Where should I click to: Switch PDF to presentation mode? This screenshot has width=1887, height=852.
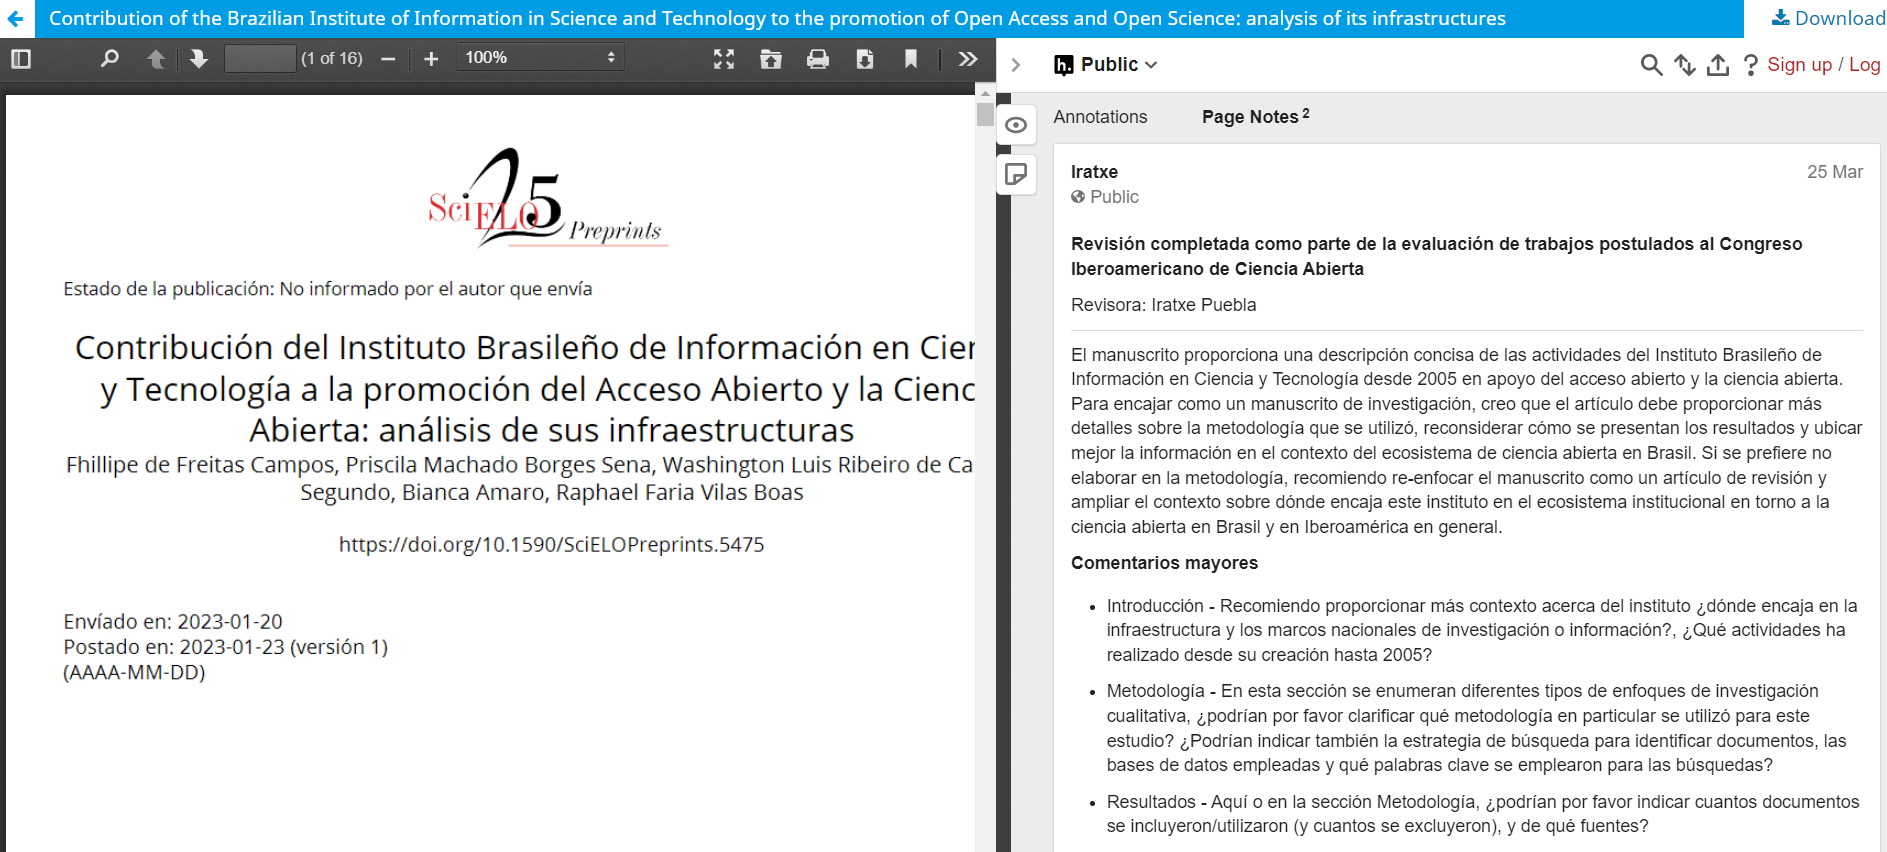point(724,59)
